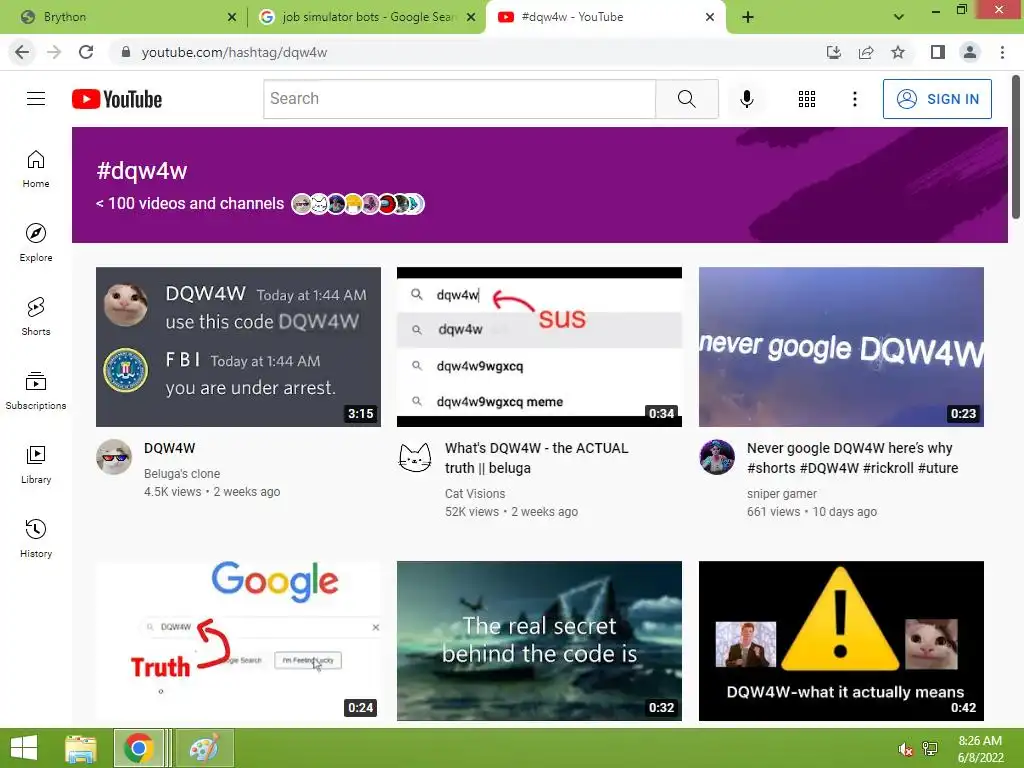
Task: Click the page vertical scrollbar
Action: [x=1016, y=147]
